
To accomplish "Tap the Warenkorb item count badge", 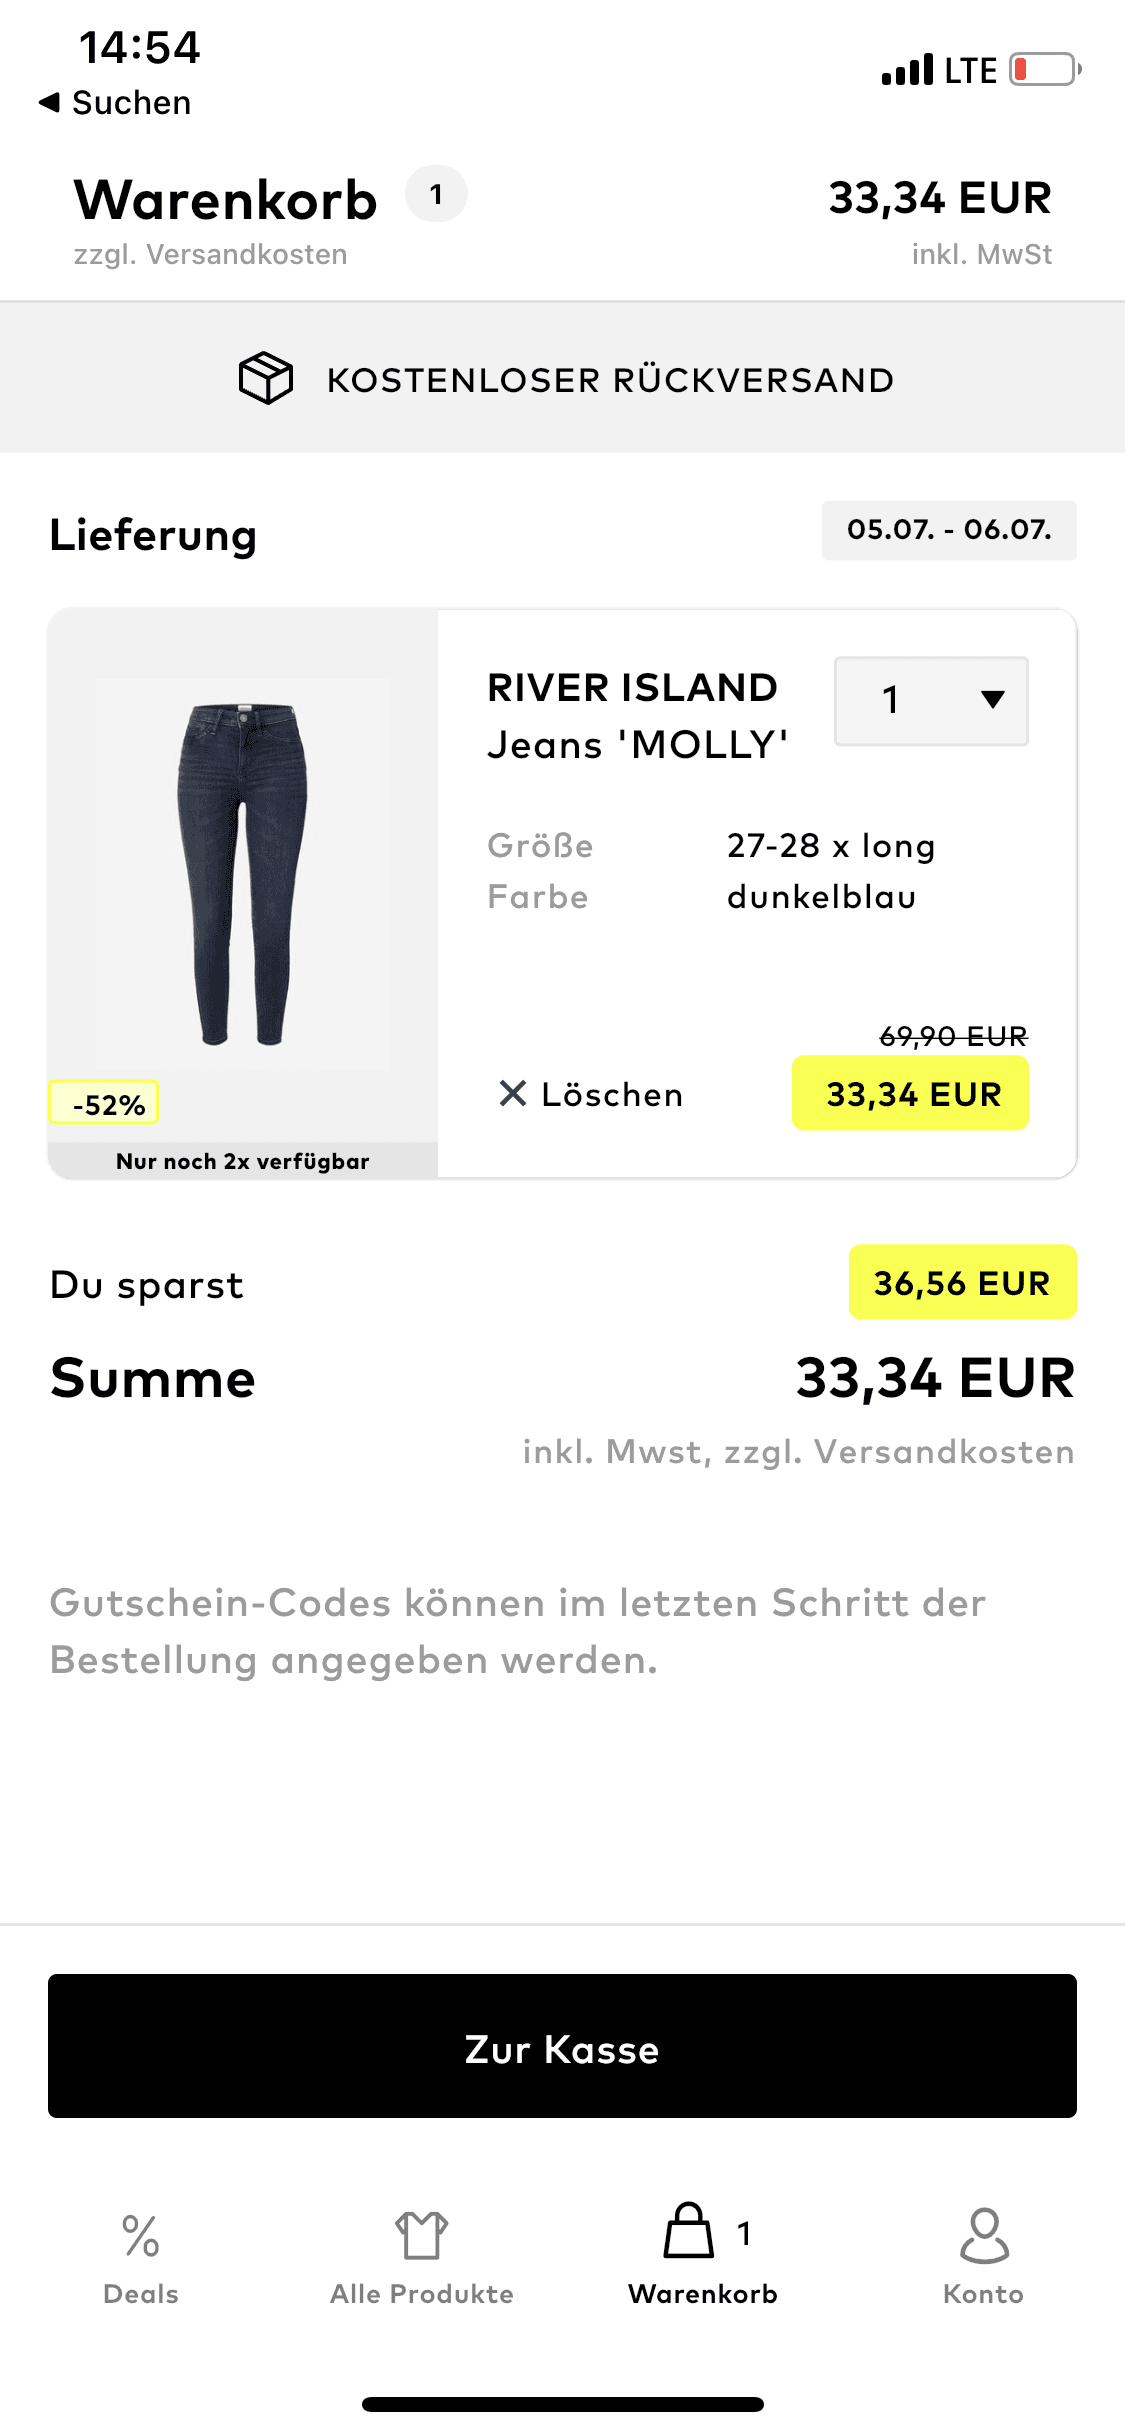I will click(436, 194).
